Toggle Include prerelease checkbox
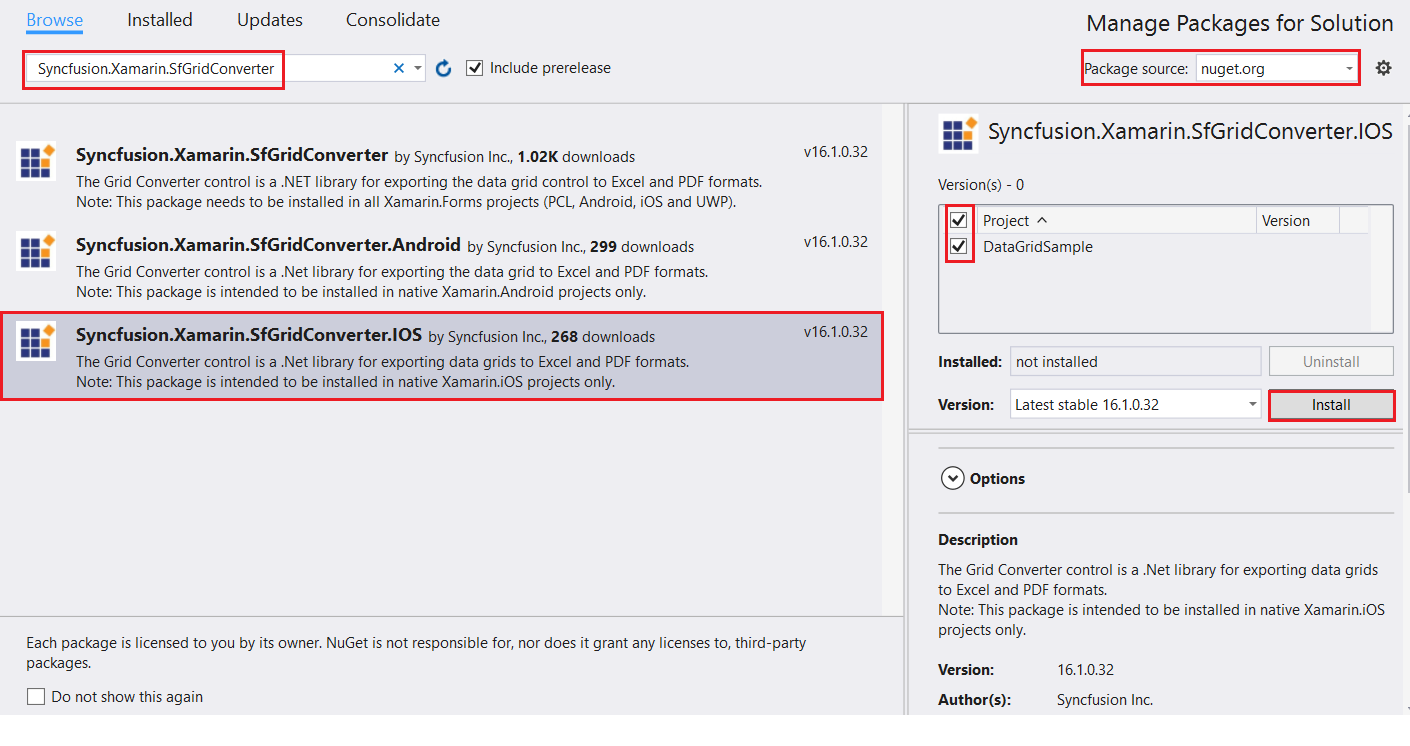The height and width of the screenshot is (746, 1410). (475, 68)
